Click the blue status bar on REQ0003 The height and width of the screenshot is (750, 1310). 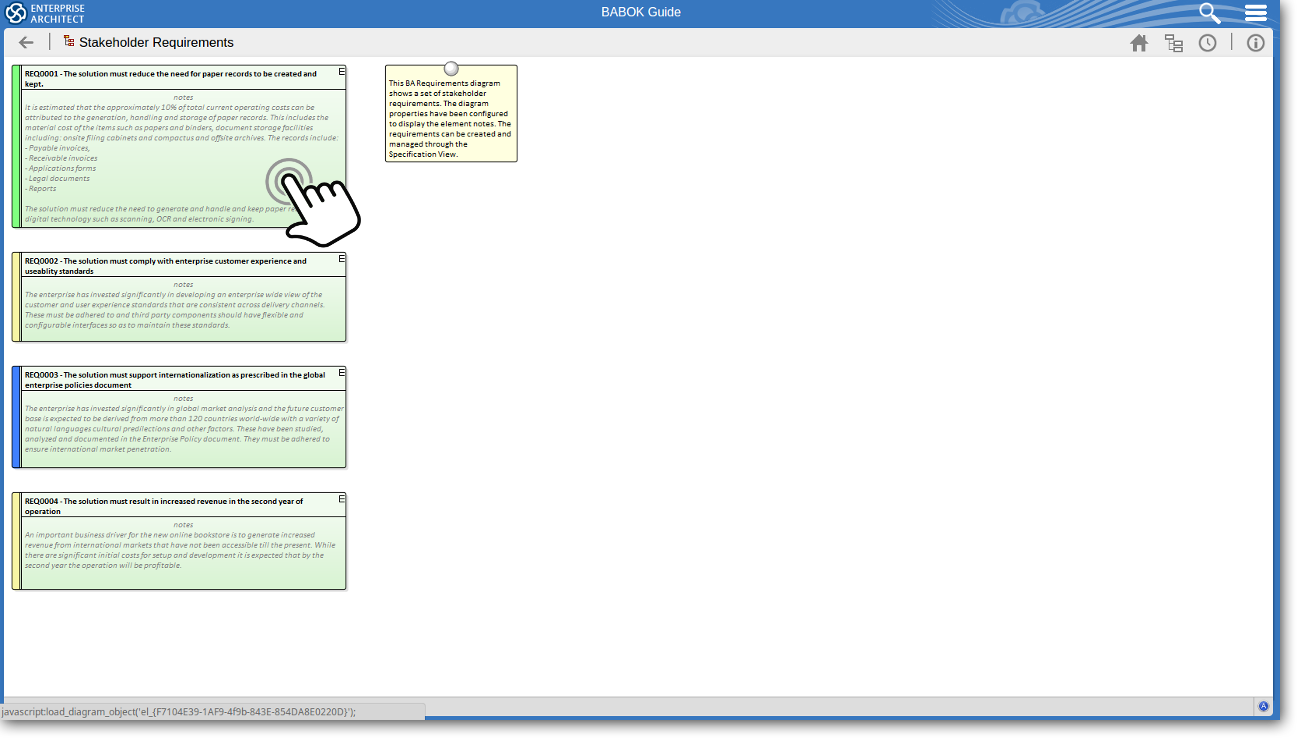(x=16, y=417)
